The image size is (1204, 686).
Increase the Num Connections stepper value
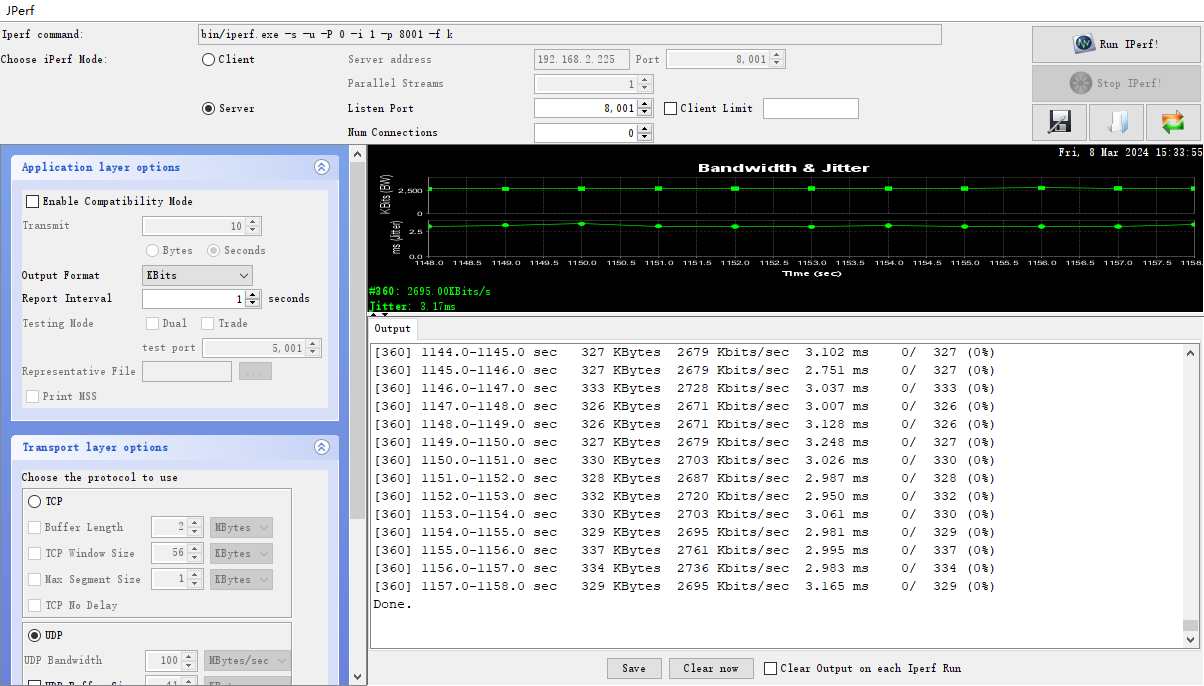pyautogui.click(x=645, y=128)
